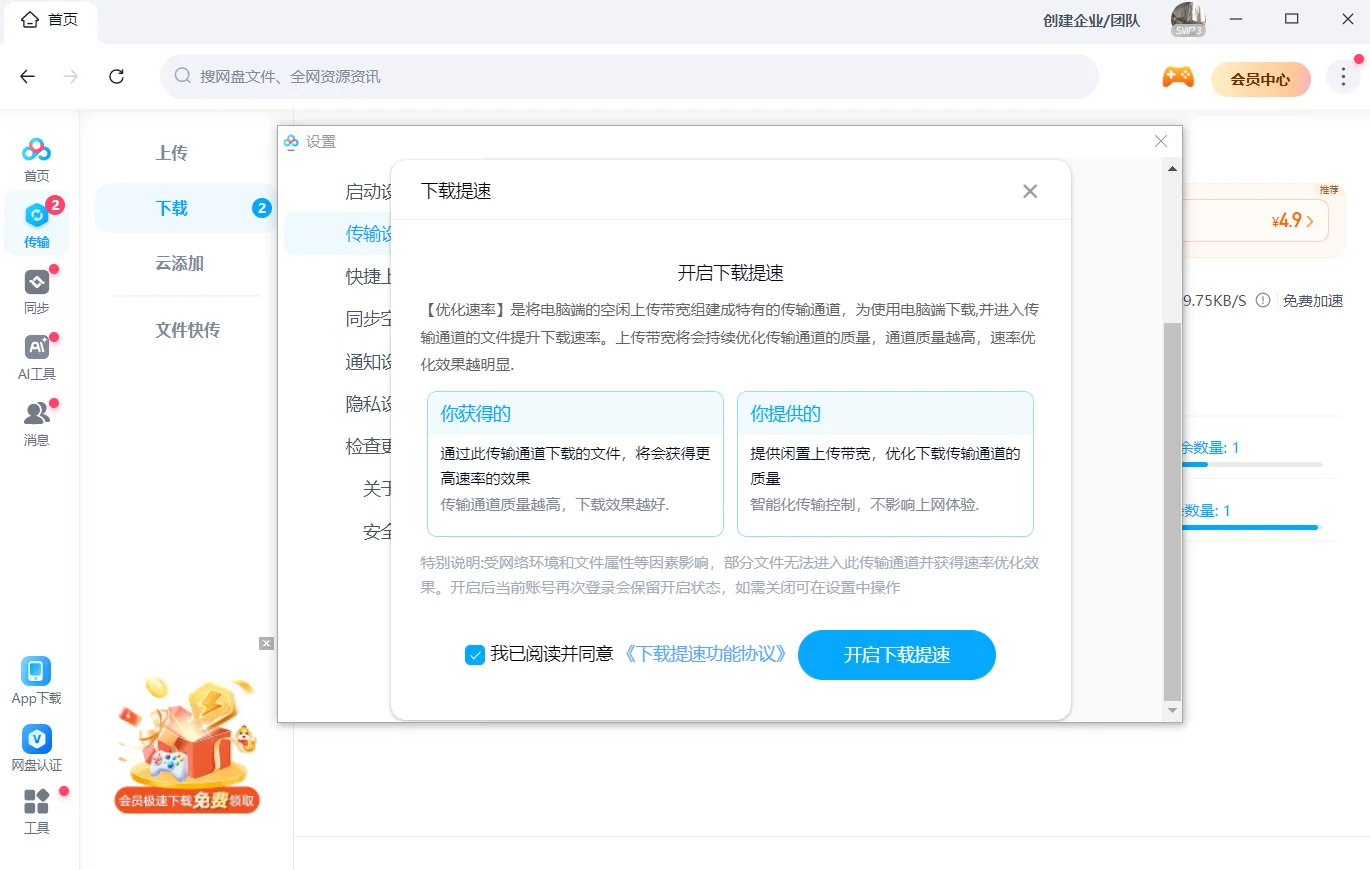1370x870 pixels.
Task: Open the three-dot overflow menu top right
Action: point(1343,76)
